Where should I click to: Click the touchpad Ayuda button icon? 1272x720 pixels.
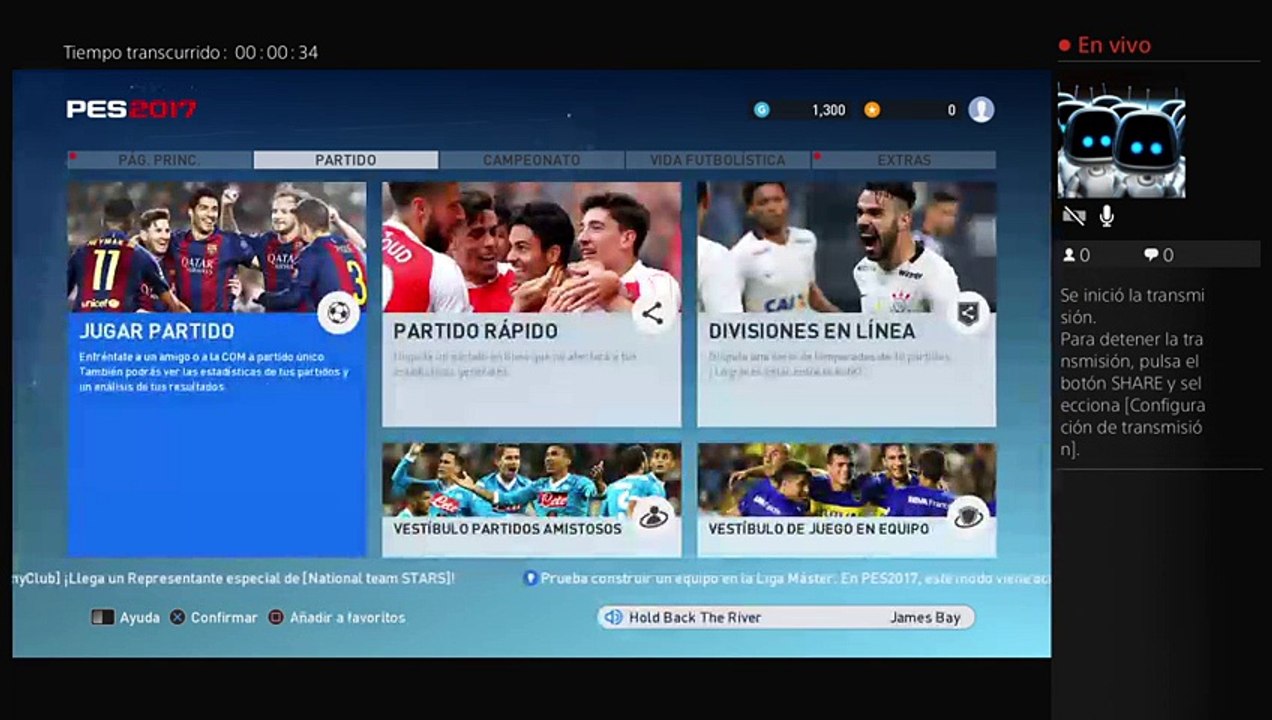pyautogui.click(x=103, y=617)
